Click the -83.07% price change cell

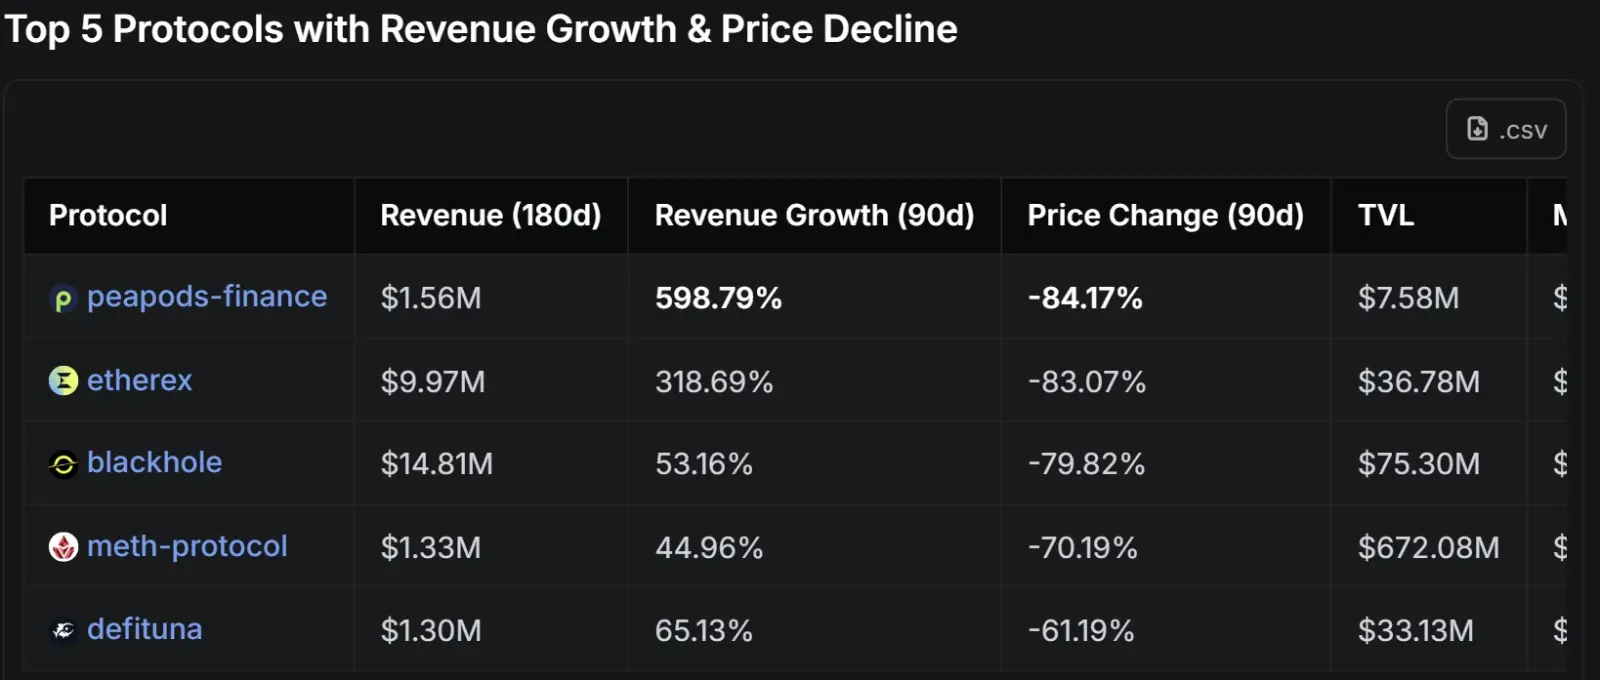point(1086,382)
